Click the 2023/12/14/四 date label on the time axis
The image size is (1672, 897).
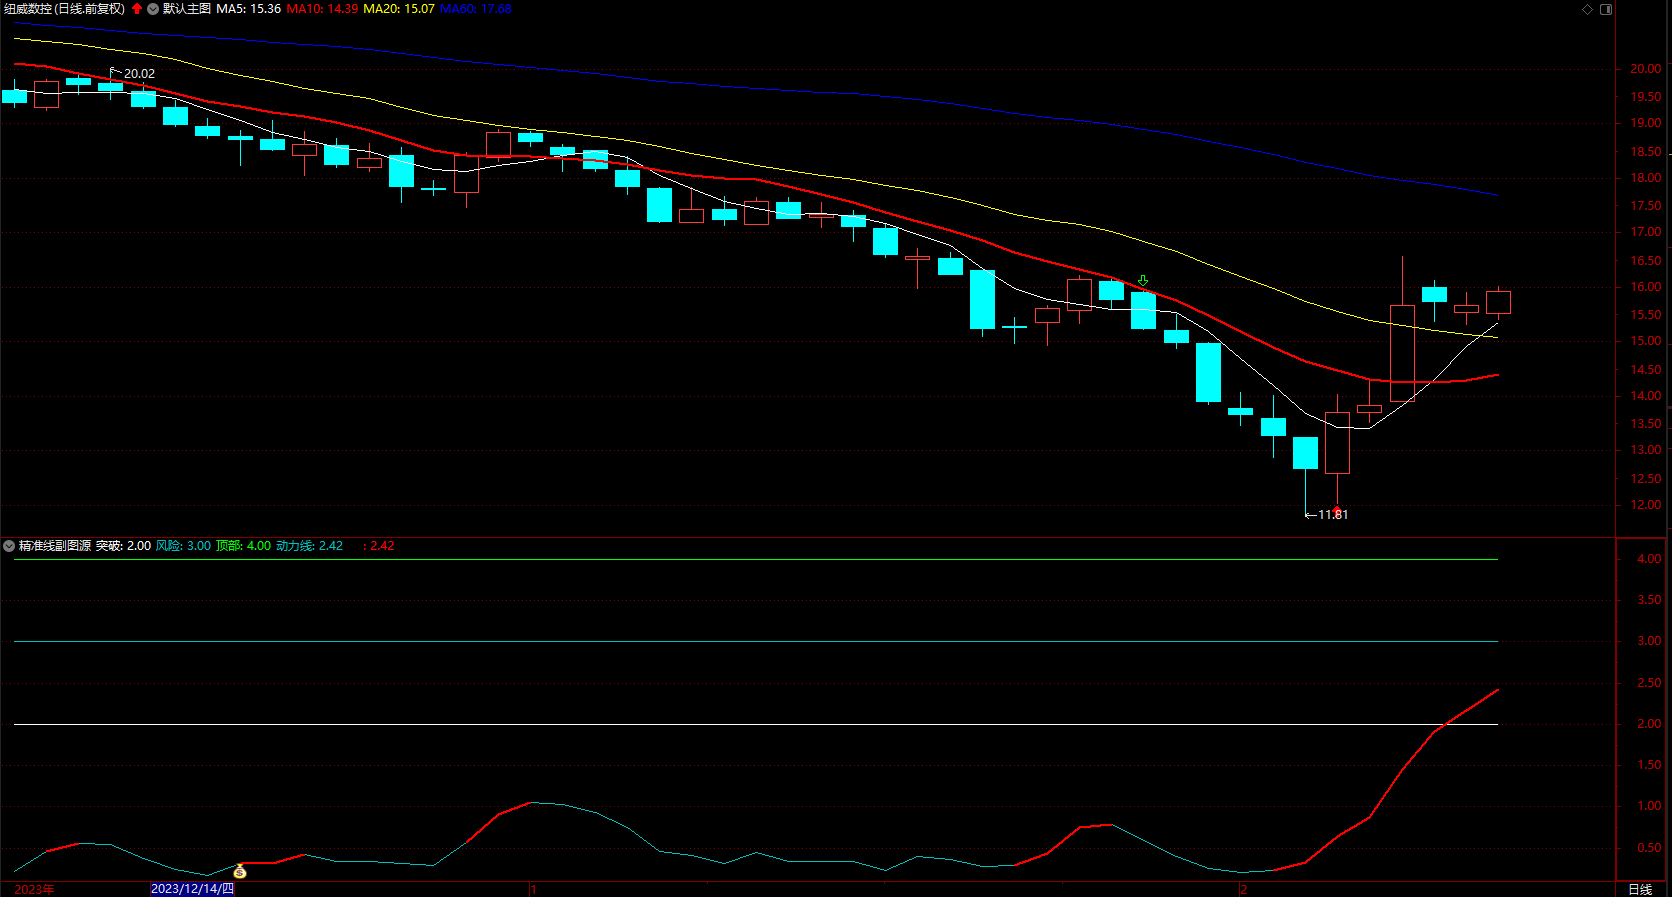pos(192,889)
